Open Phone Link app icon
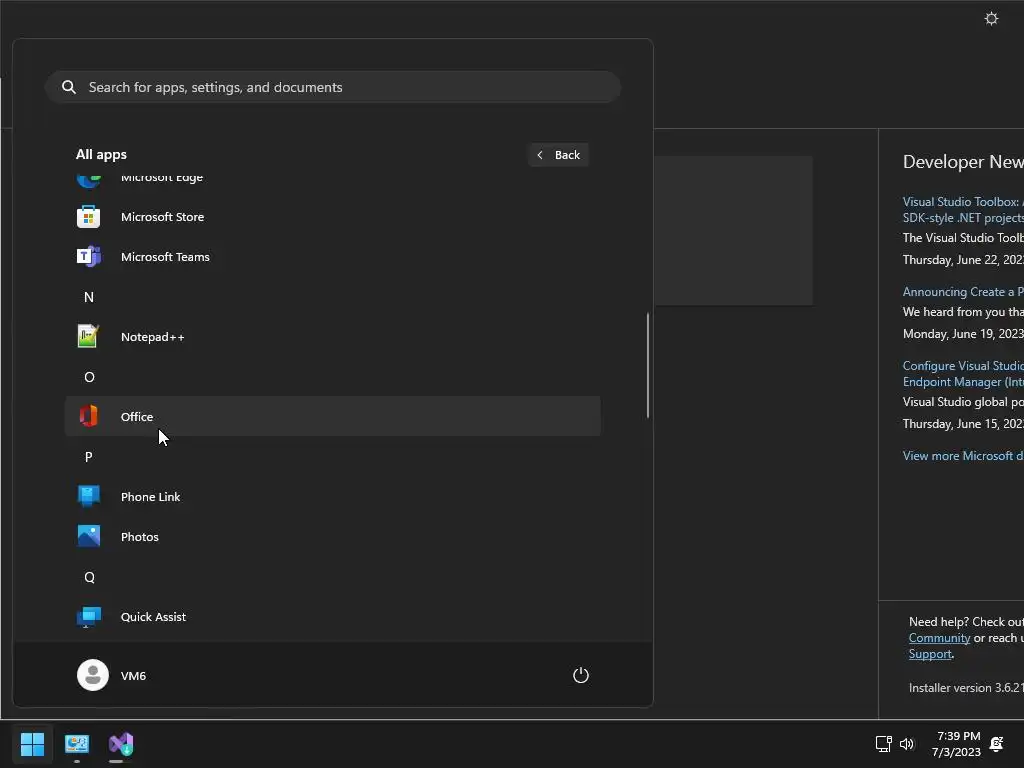The width and height of the screenshot is (1024, 768). (88, 496)
